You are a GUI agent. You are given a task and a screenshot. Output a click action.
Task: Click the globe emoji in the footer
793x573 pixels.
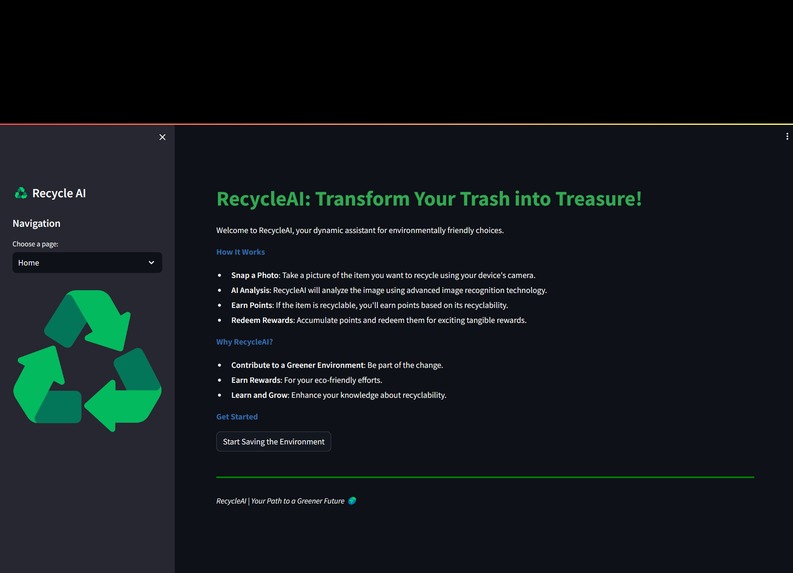coord(352,501)
